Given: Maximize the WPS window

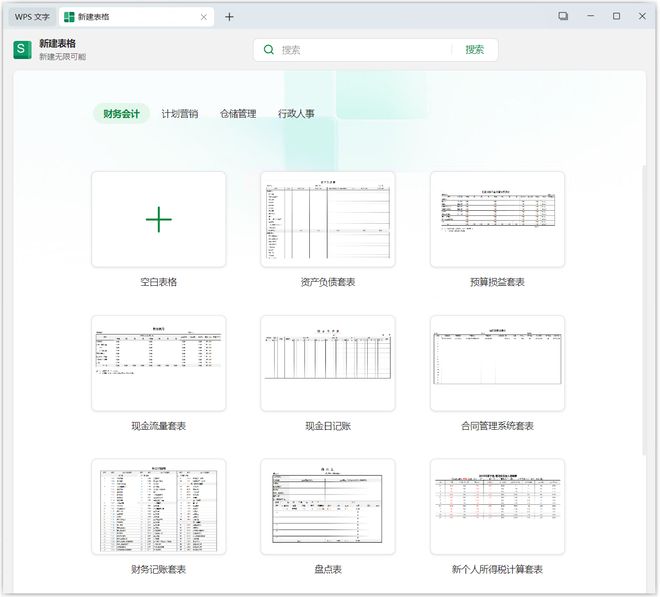Looking at the screenshot, I should pos(616,16).
